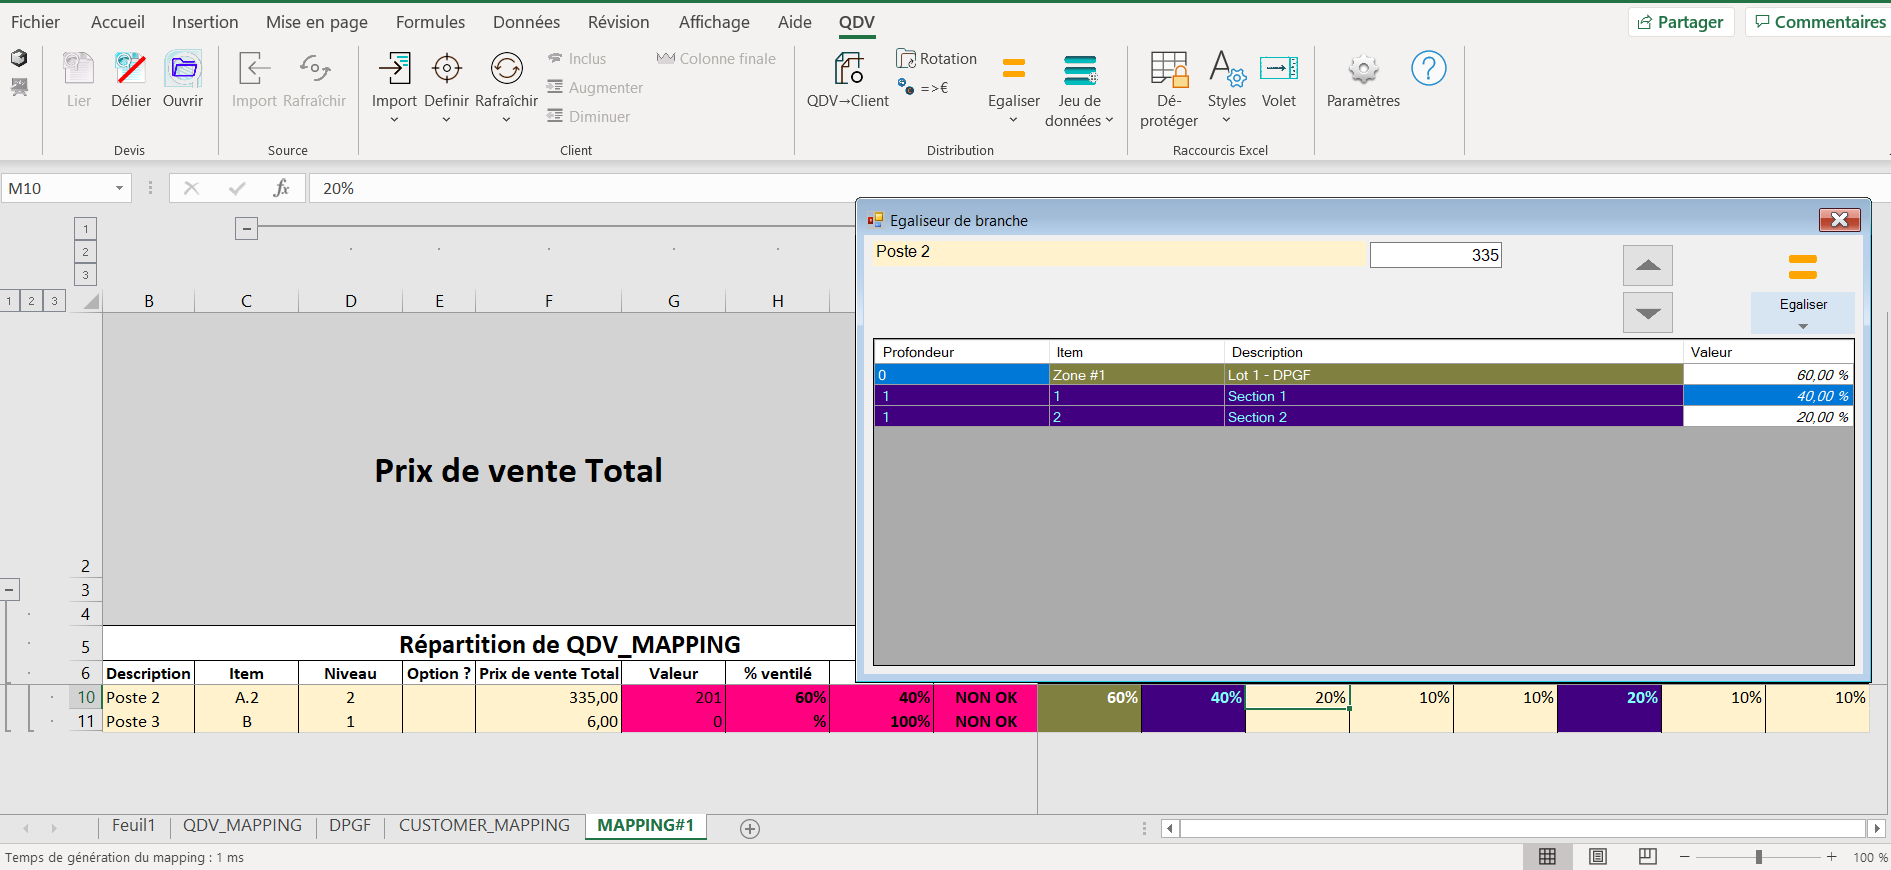The height and width of the screenshot is (870, 1891).
Task: Click the zoom slider handle
Action: tap(1758, 857)
